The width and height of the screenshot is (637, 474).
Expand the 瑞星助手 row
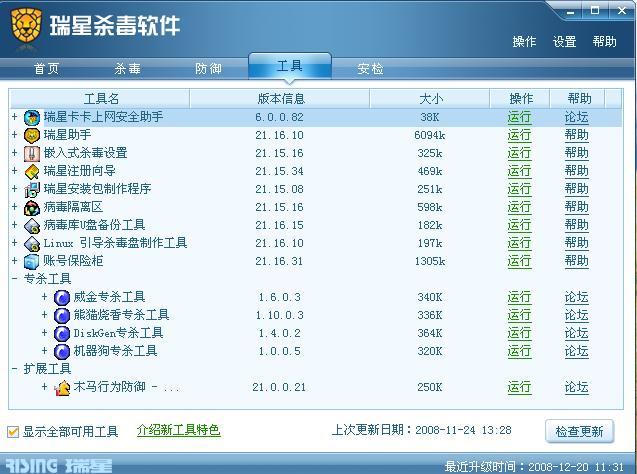pyautogui.click(x=15, y=135)
